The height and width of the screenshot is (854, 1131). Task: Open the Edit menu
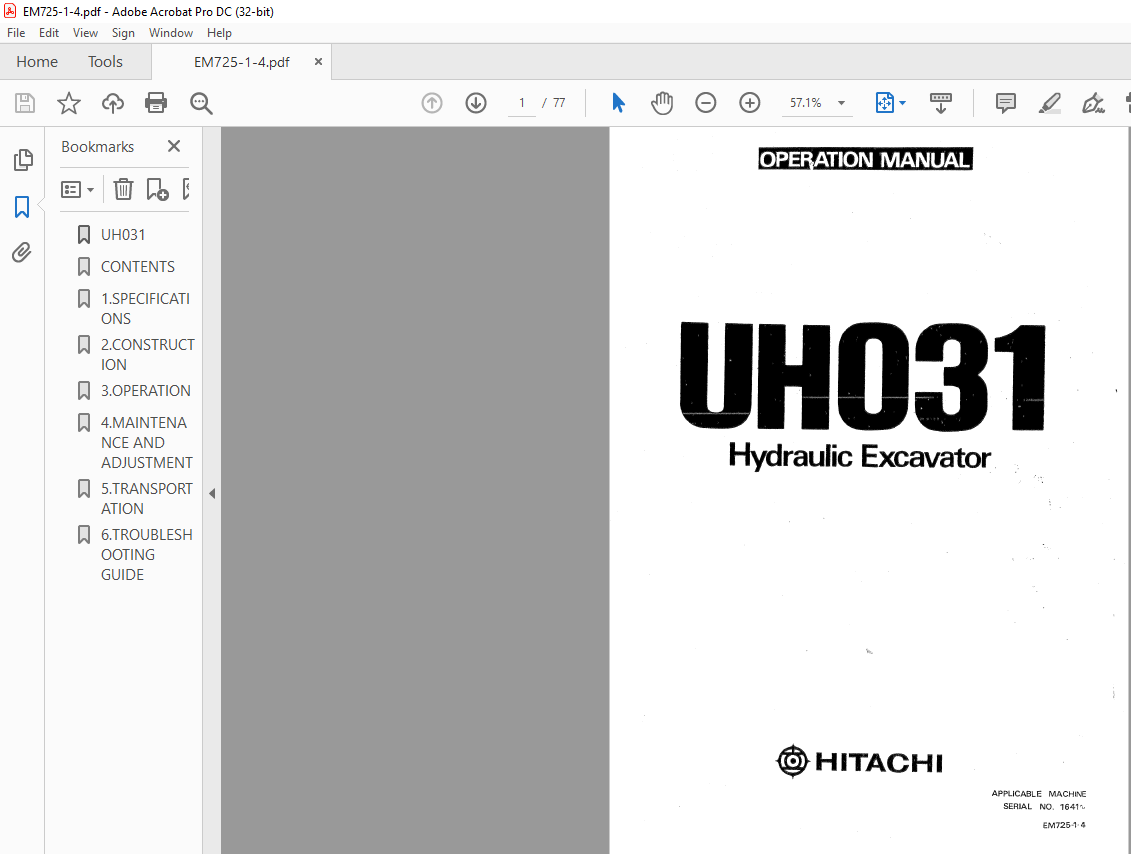click(49, 32)
